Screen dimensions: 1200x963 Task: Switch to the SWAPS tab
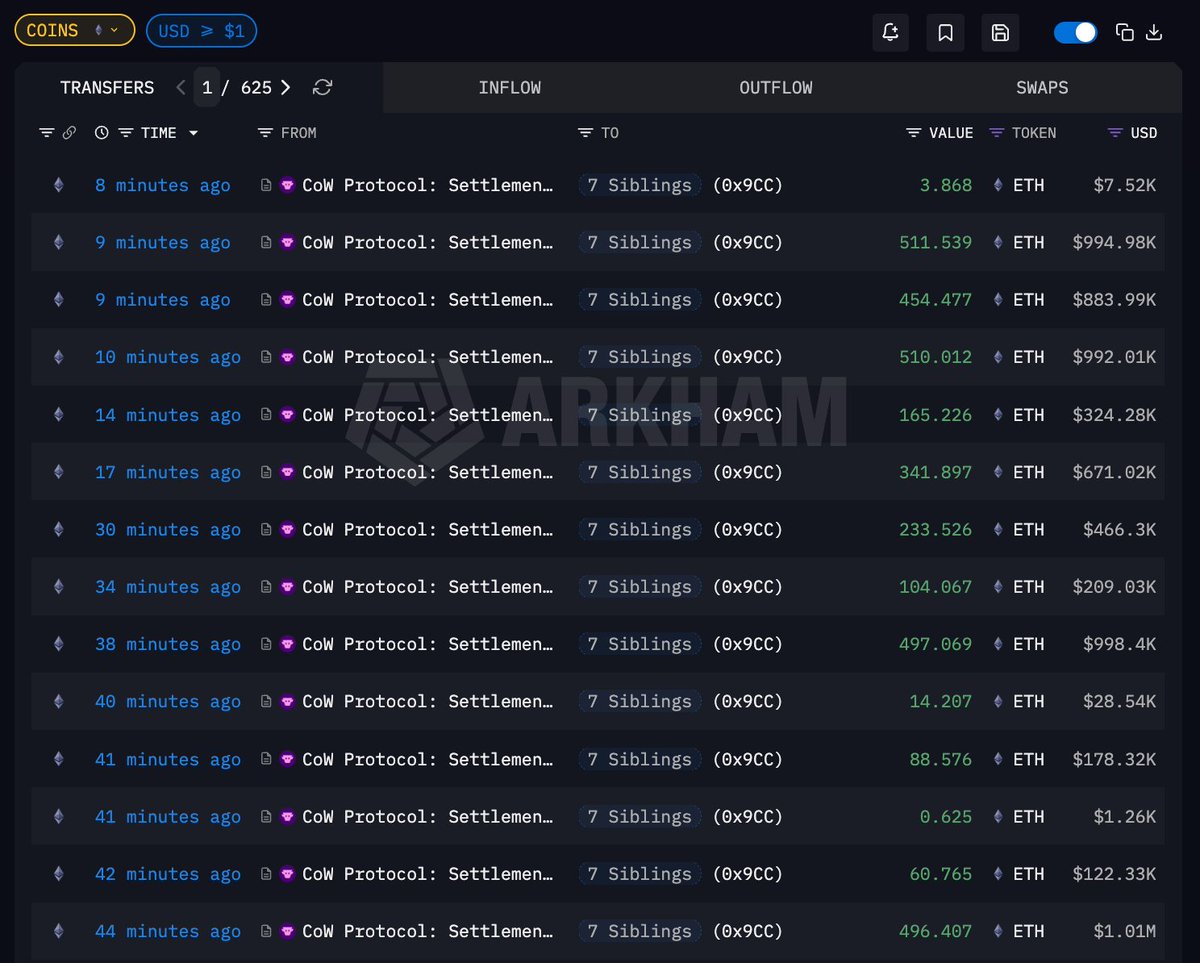click(1042, 88)
